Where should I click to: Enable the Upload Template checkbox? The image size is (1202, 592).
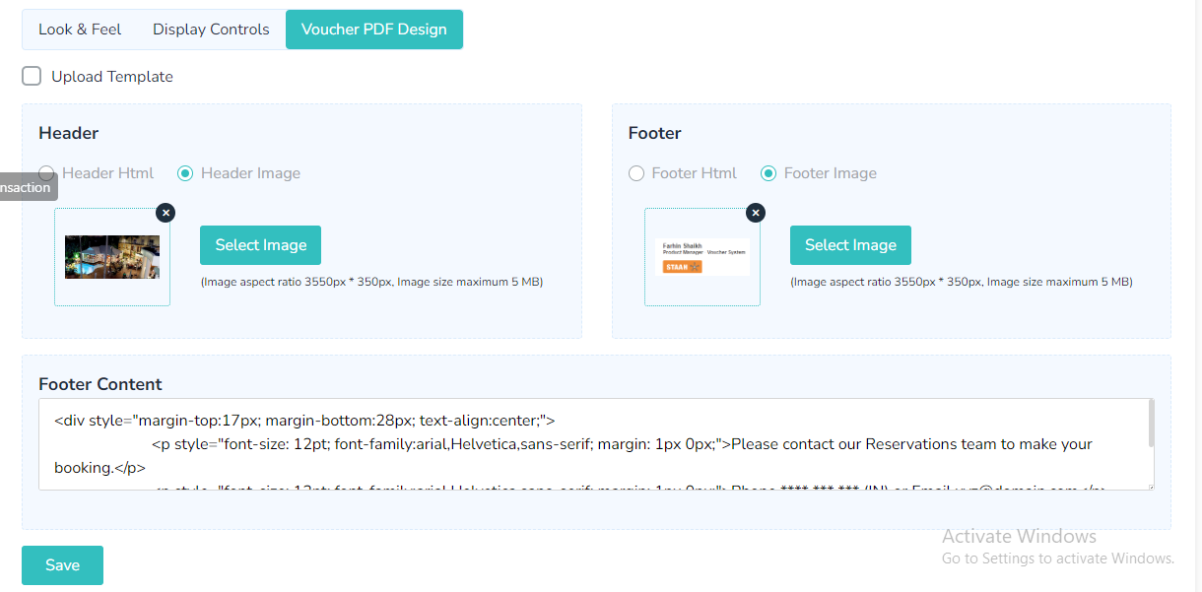coord(32,77)
